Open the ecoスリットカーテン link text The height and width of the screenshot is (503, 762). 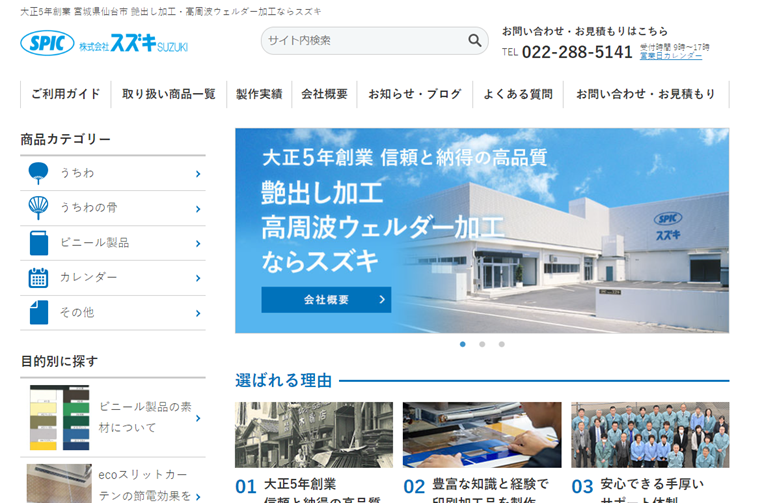tap(144, 485)
